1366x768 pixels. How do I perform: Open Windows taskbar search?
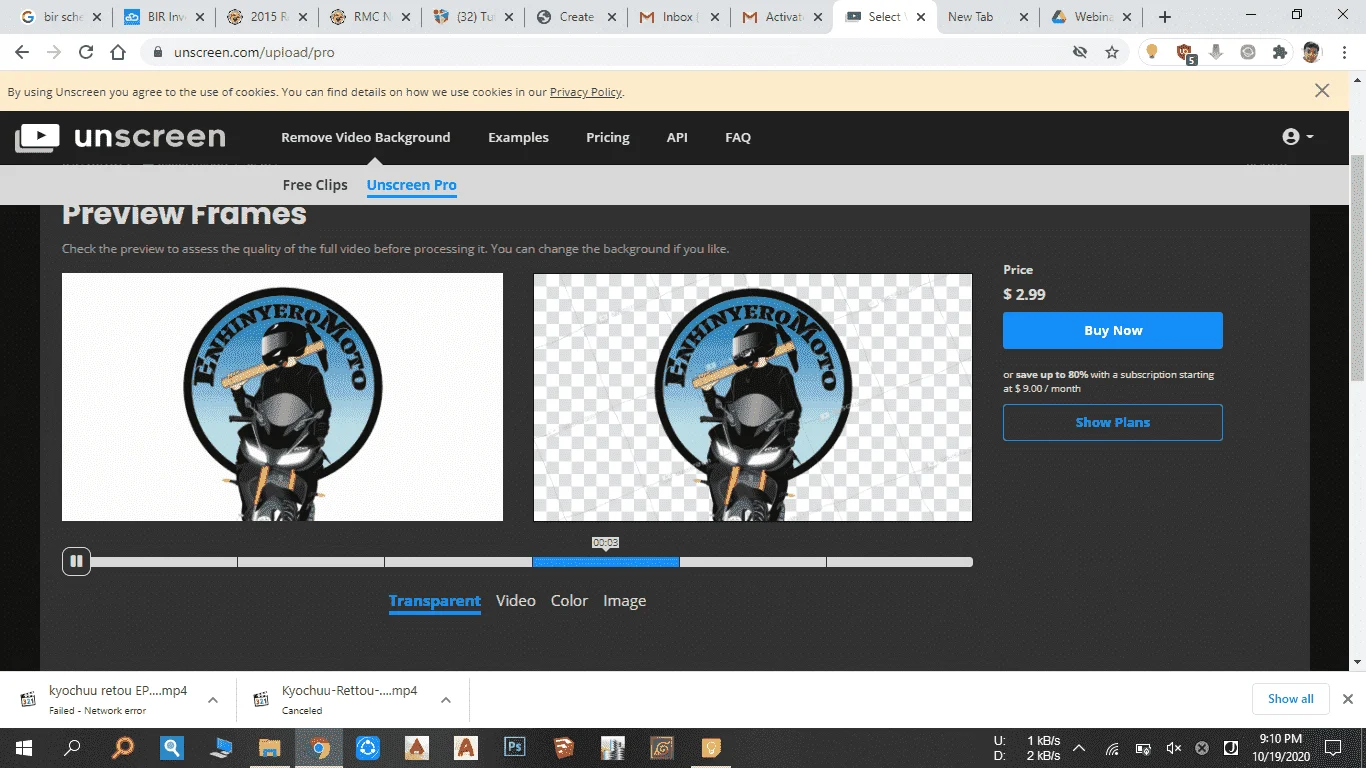pyautogui.click(x=72, y=747)
